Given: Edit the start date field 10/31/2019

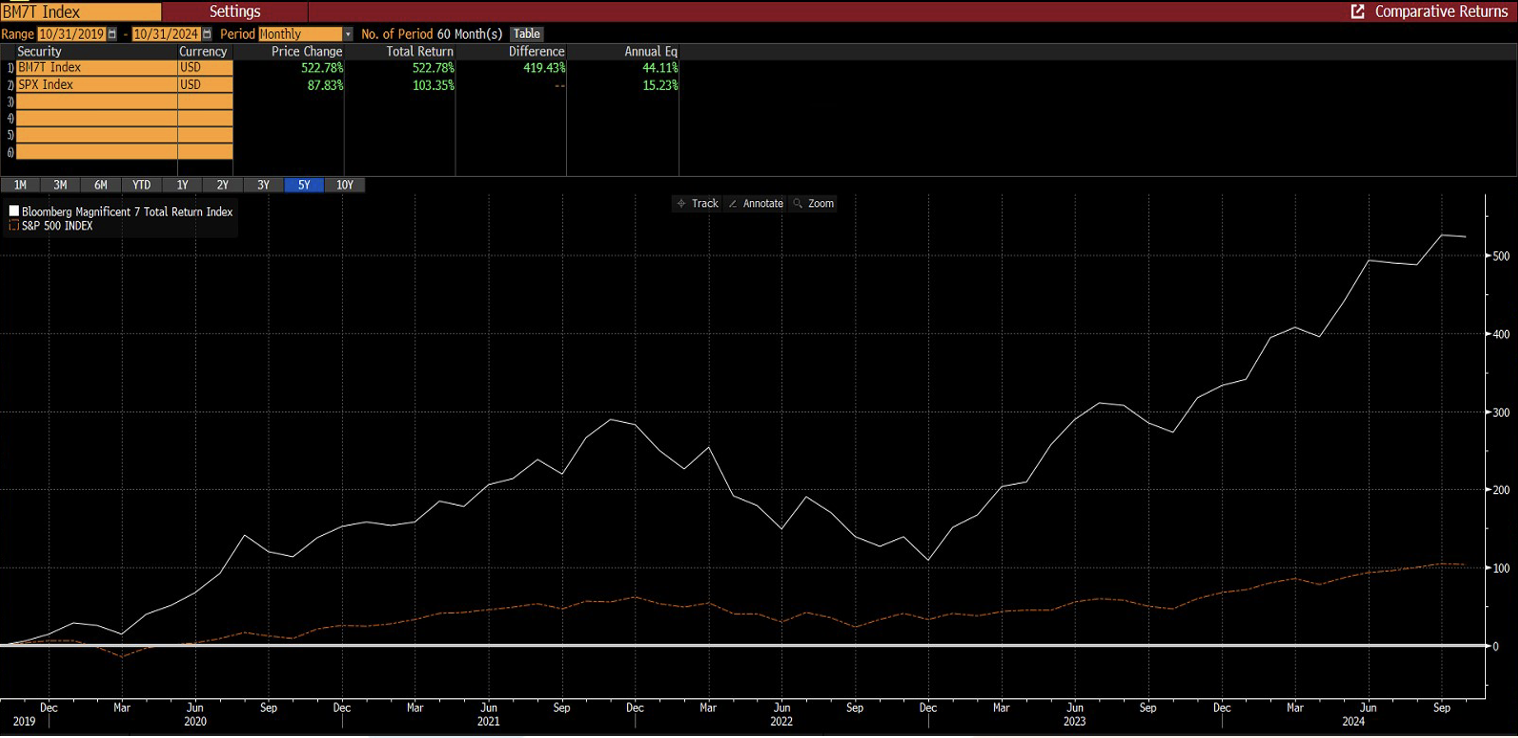Looking at the screenshot, I should coord(71,34).
